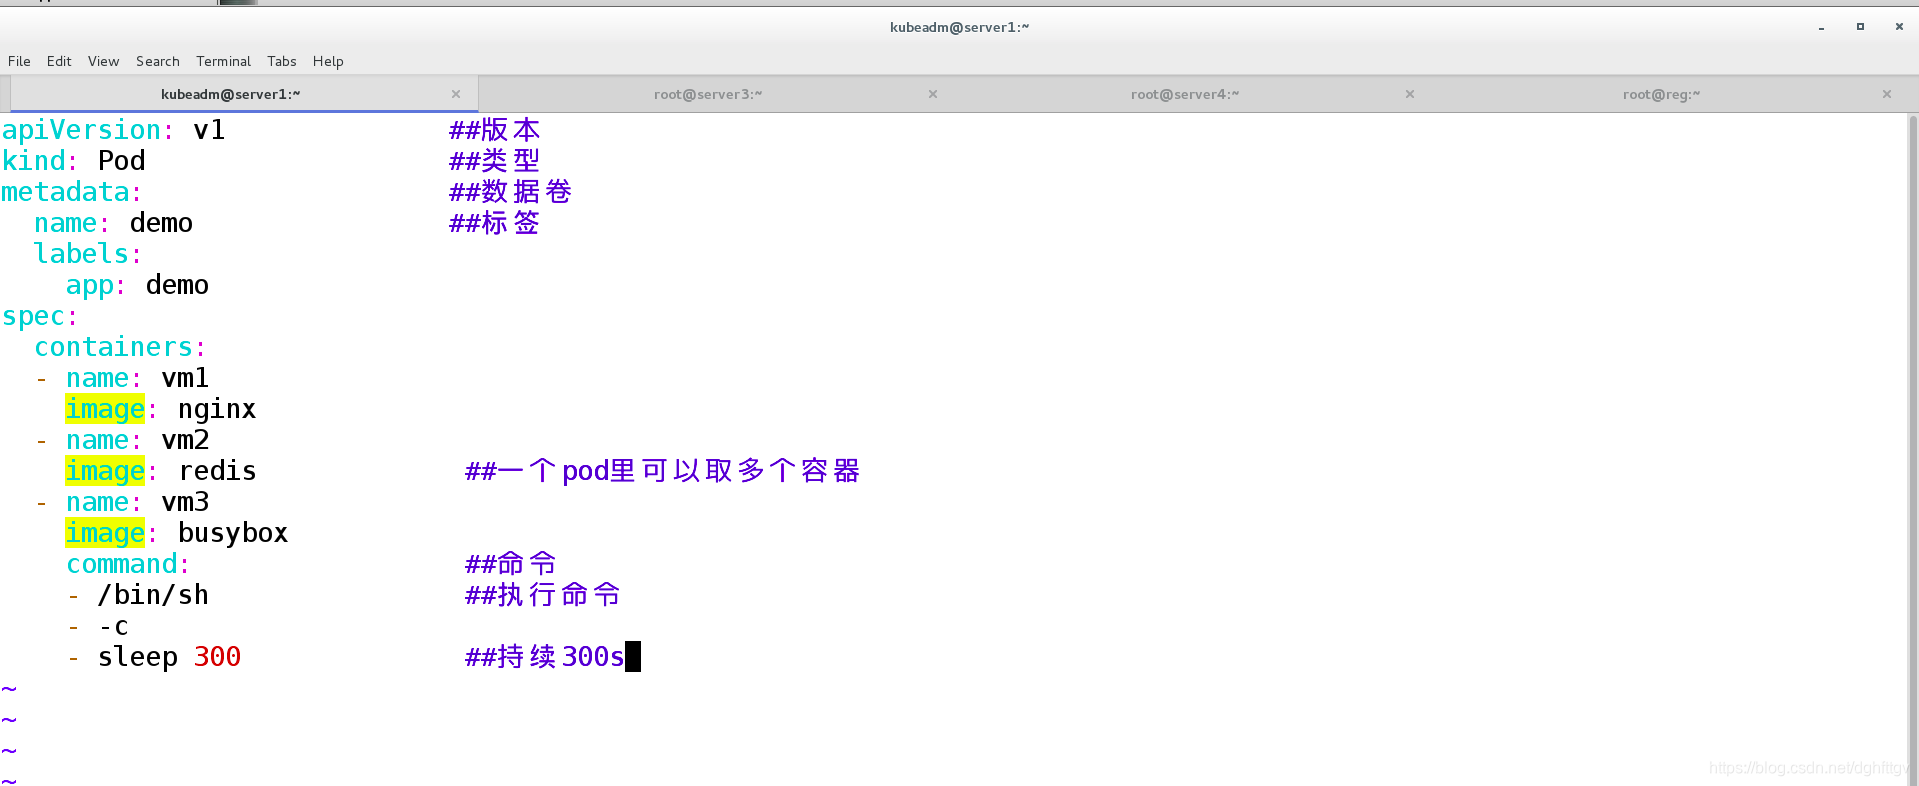Close the root@server3 tab
The width and height of the screenshot is (1919, 786).
coord(933,94)
